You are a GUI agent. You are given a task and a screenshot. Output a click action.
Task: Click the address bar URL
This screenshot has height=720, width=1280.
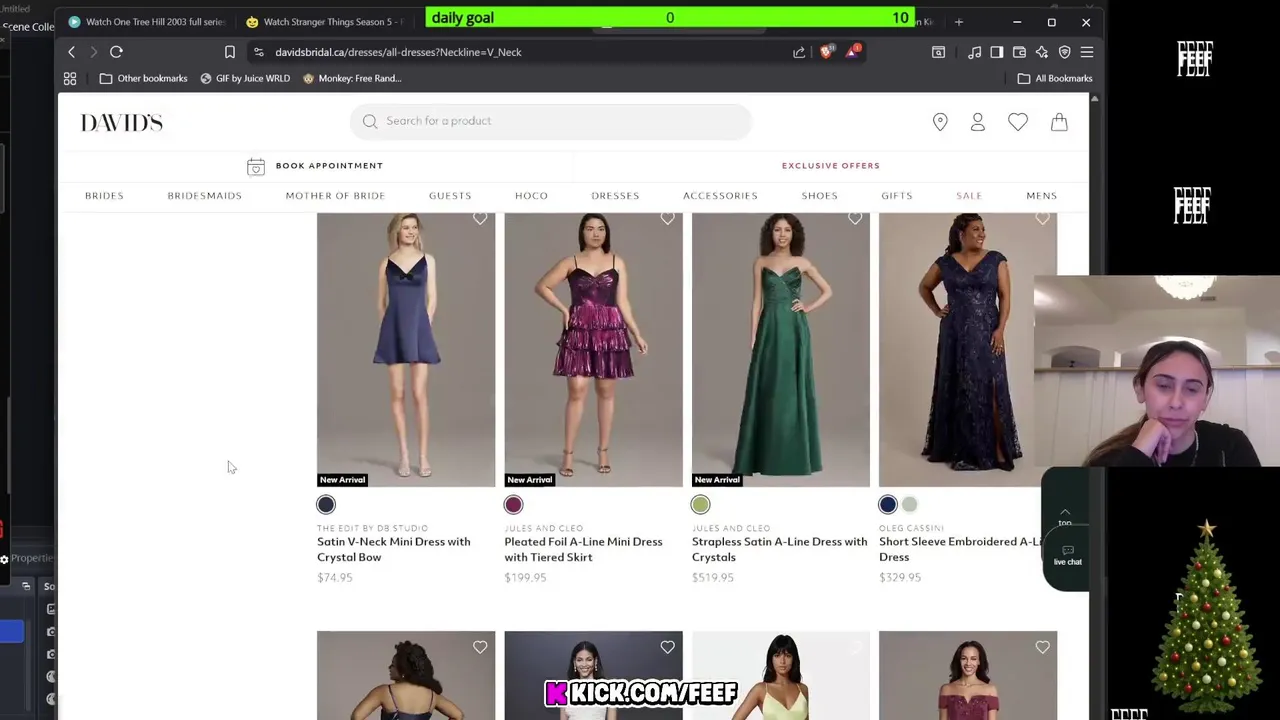pyautogui.click(x=398, y=52)
